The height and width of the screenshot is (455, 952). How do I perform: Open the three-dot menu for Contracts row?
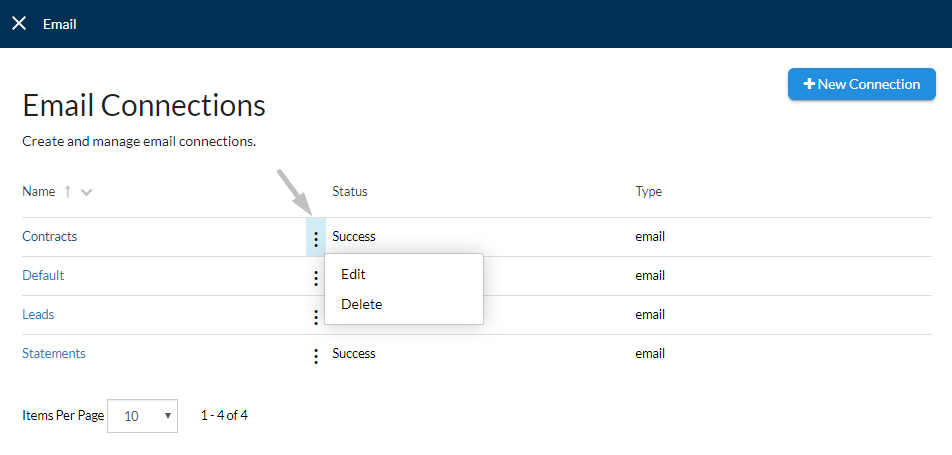(x=316, y=237)
